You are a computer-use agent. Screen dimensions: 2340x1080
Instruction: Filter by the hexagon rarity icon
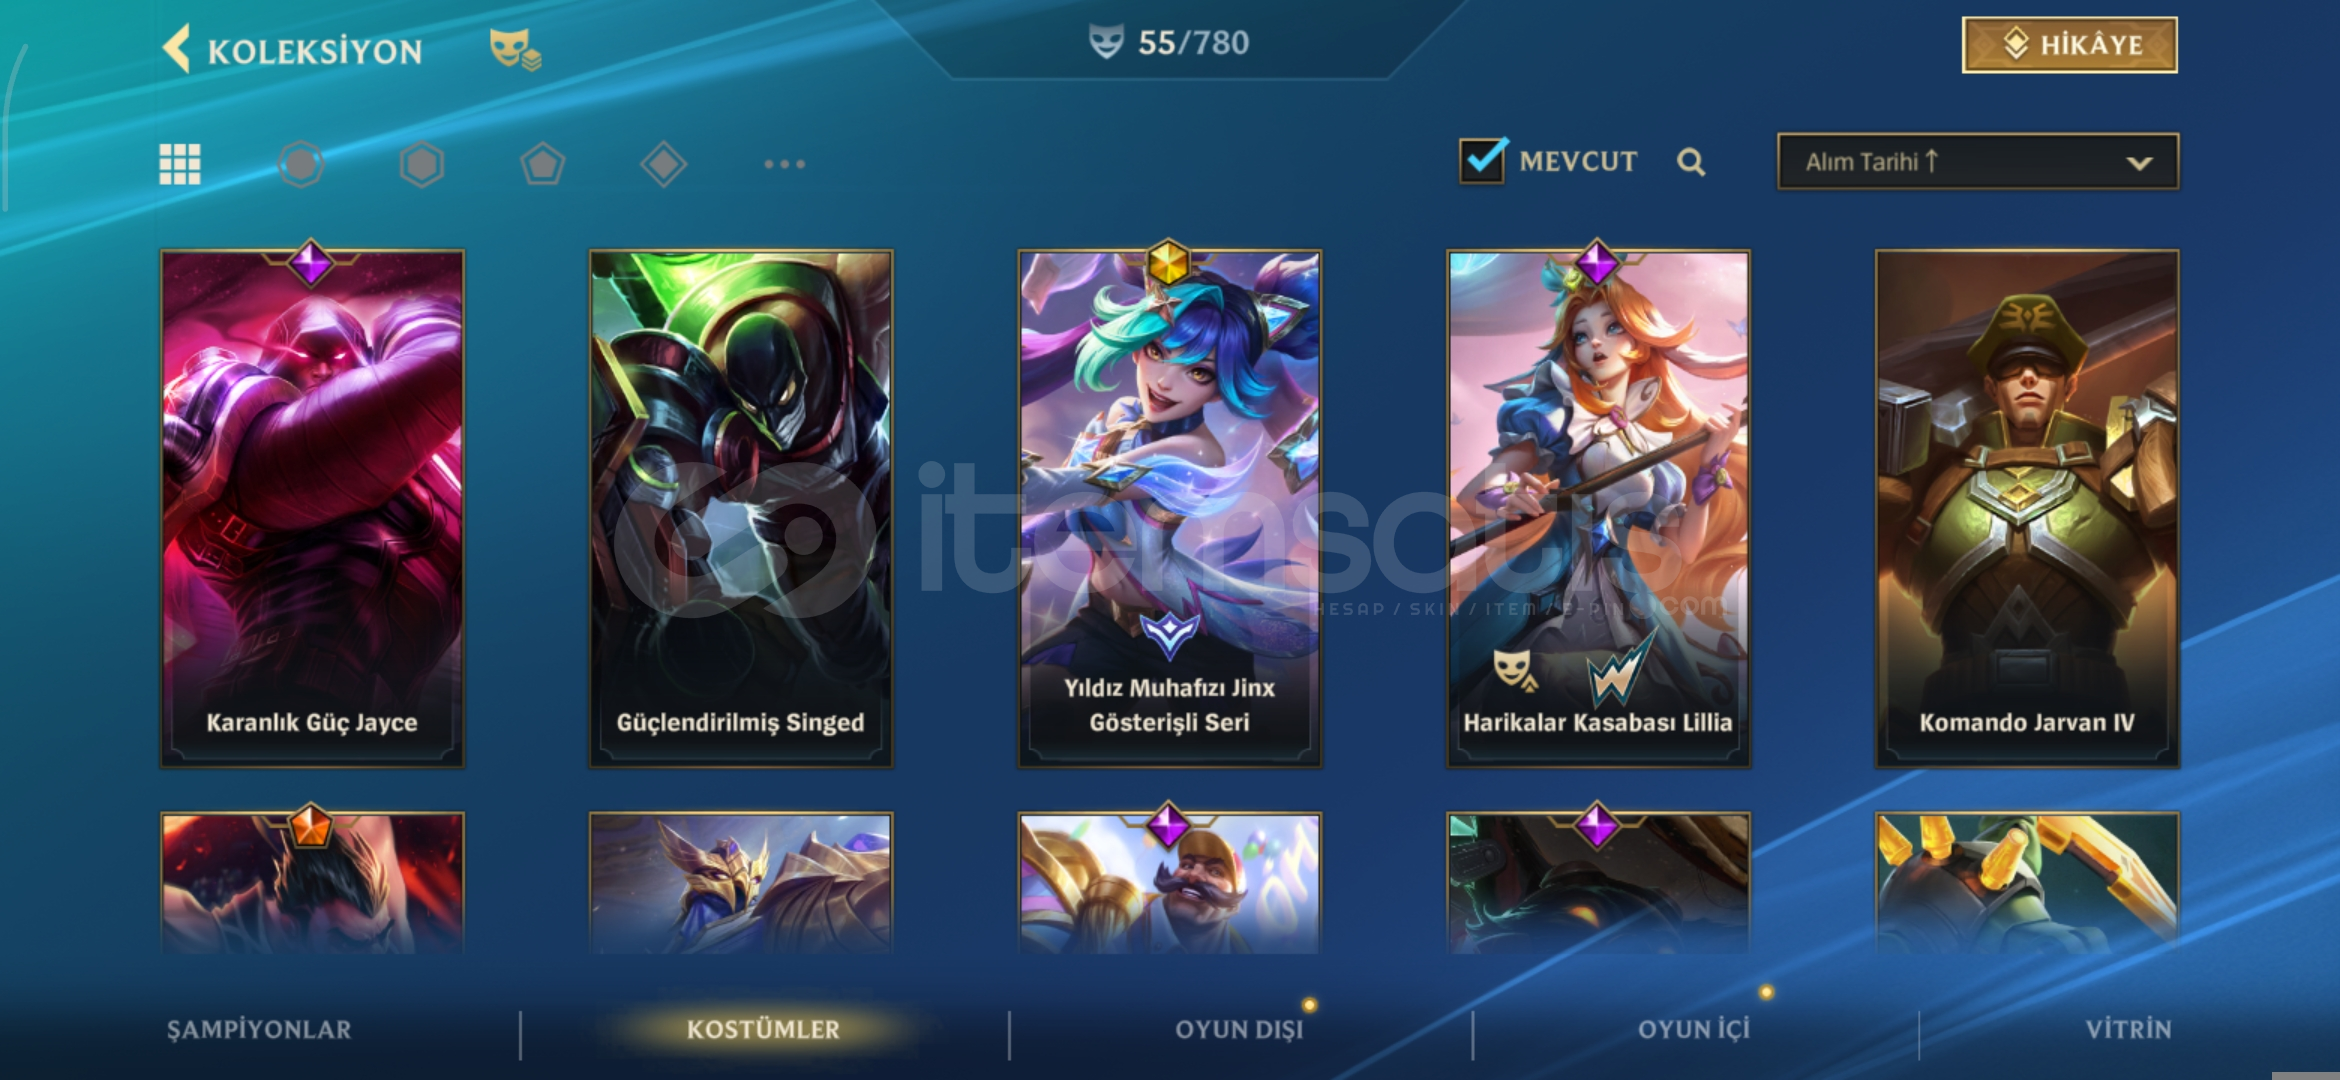click(422, 164)
